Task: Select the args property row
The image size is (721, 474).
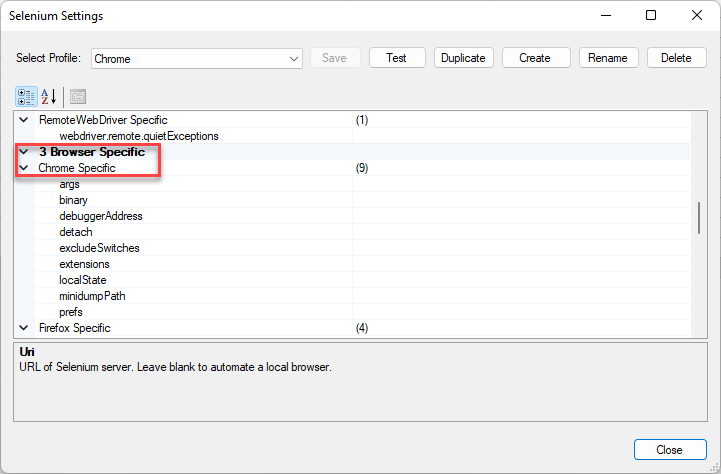Action: click(x=69, y=184)
